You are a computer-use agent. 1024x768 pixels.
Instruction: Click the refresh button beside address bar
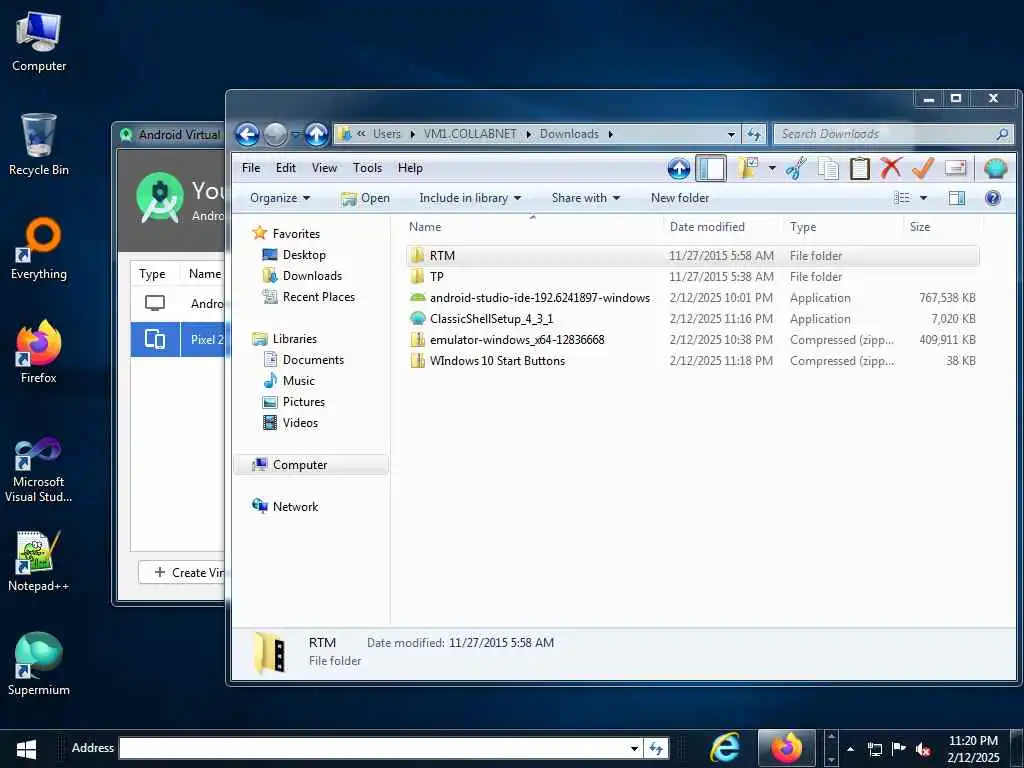[754, 135]
